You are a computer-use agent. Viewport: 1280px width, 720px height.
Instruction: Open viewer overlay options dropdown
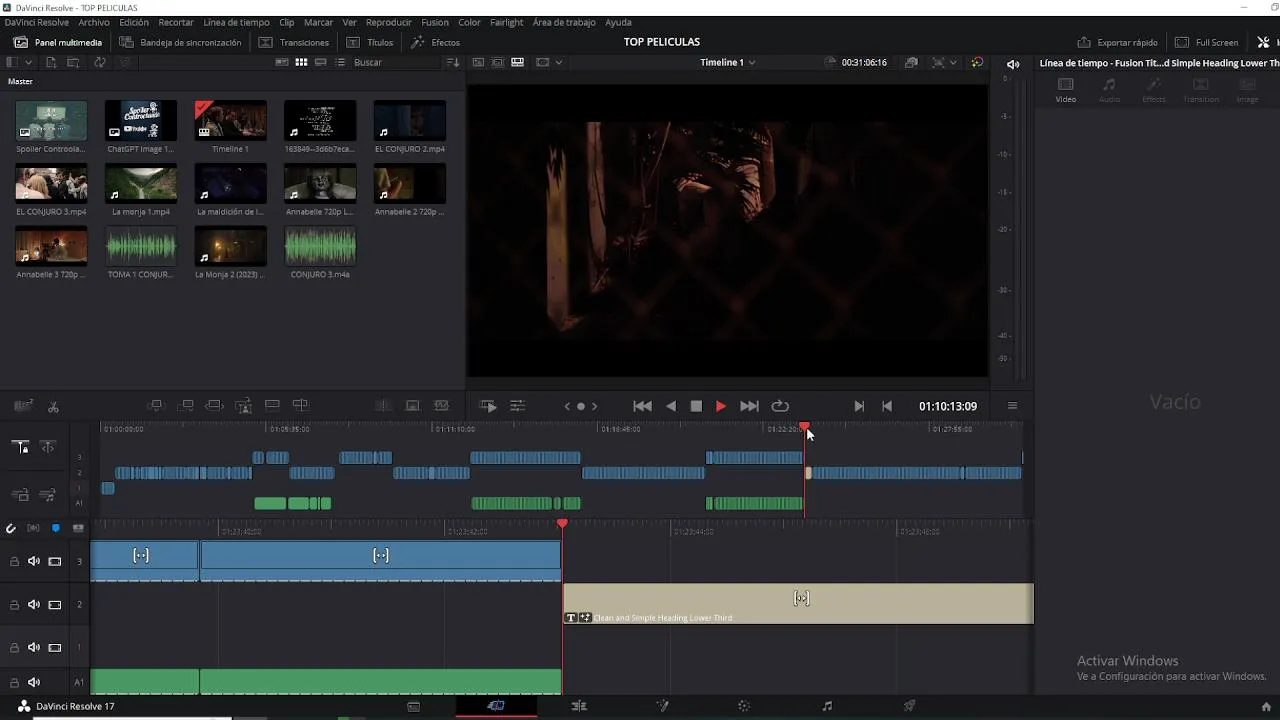click(558, 62)
